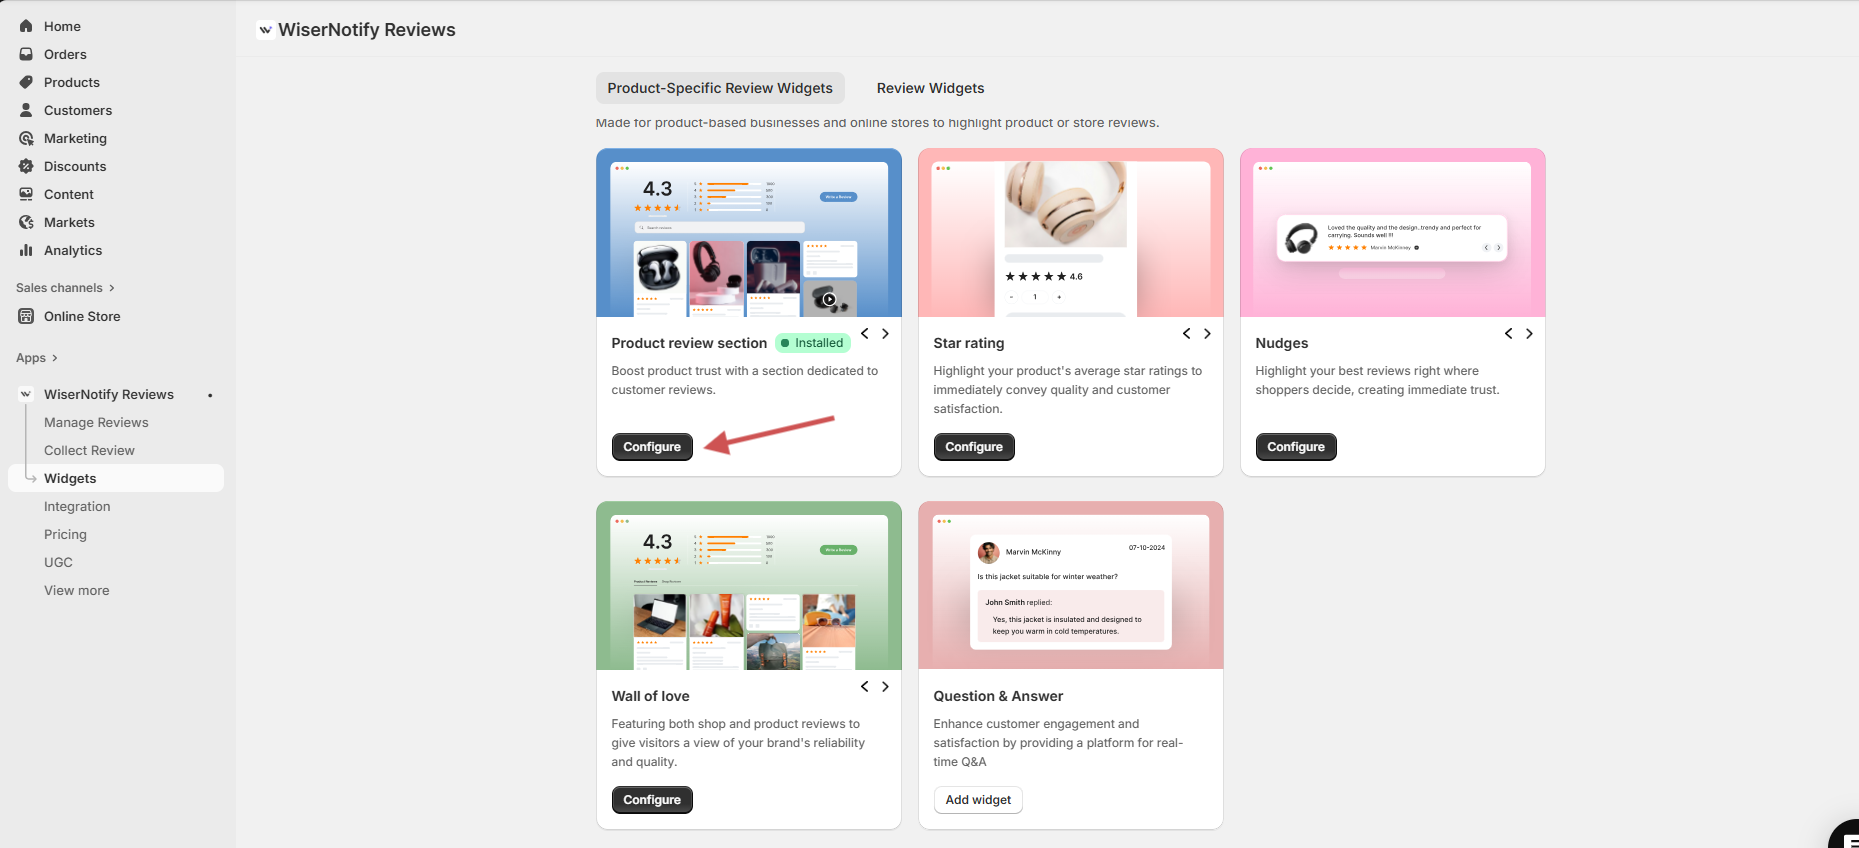The width and height of the screenshot is (1859, 848).
Task: Show next preview for Wall of love
Action: click(885, 687)
